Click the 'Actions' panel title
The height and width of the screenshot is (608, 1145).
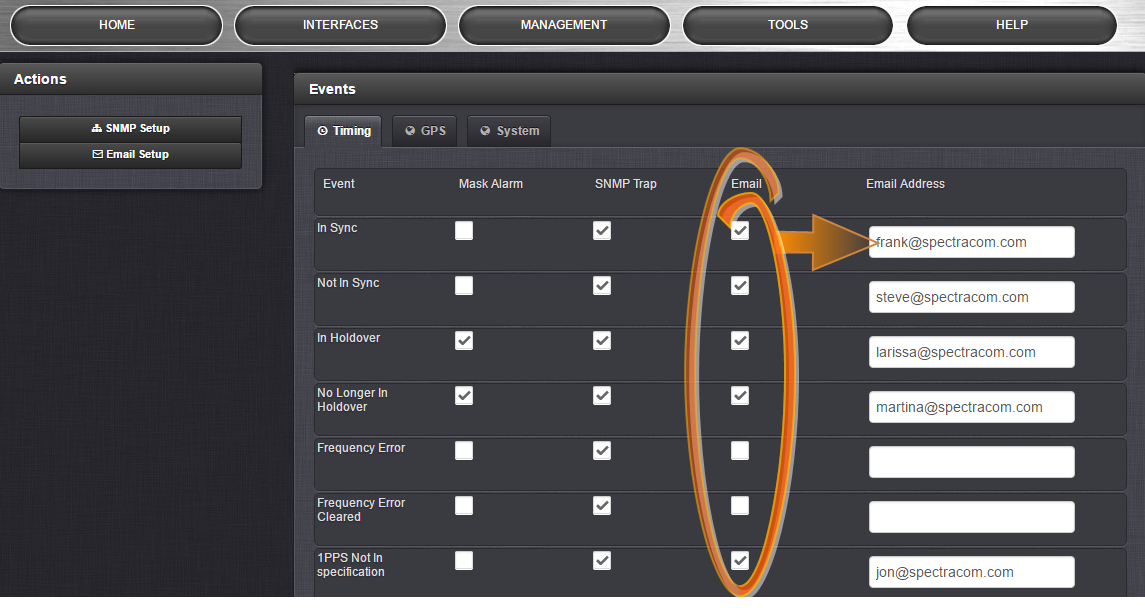[x=40, y=79]
